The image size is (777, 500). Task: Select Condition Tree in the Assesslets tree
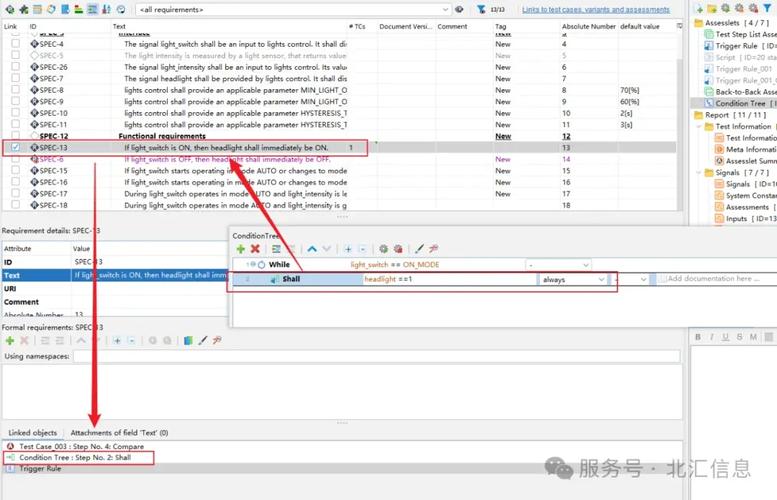tap(741, 103)
